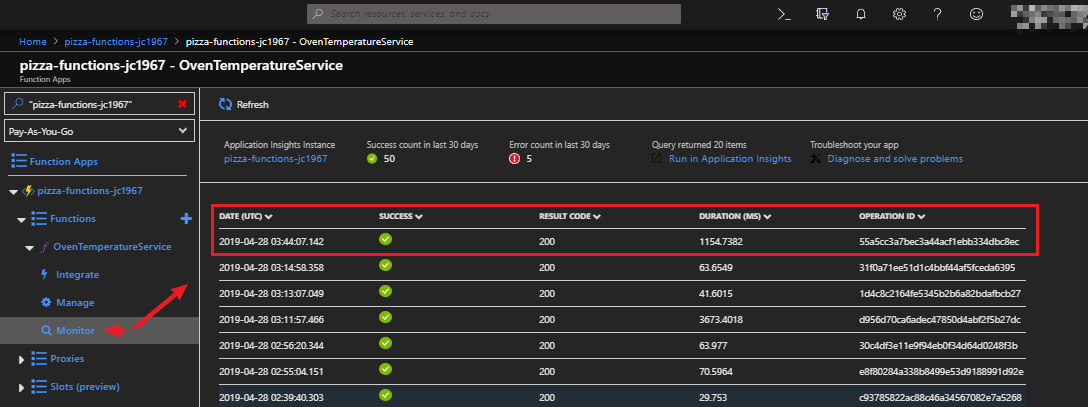Collapse the Functions tree node arrow

click(x=22, y=219)
